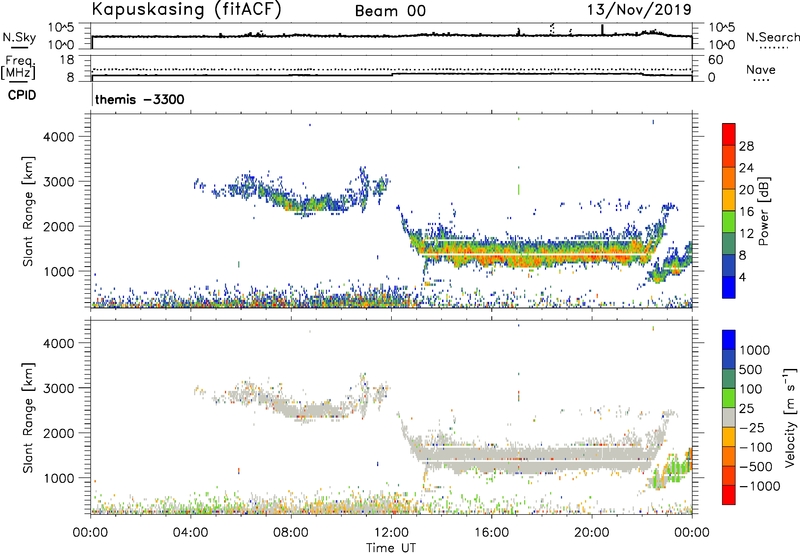800x554 pixels.
Task: Click the 'CPID' label
Action: [x=22, y=95]
